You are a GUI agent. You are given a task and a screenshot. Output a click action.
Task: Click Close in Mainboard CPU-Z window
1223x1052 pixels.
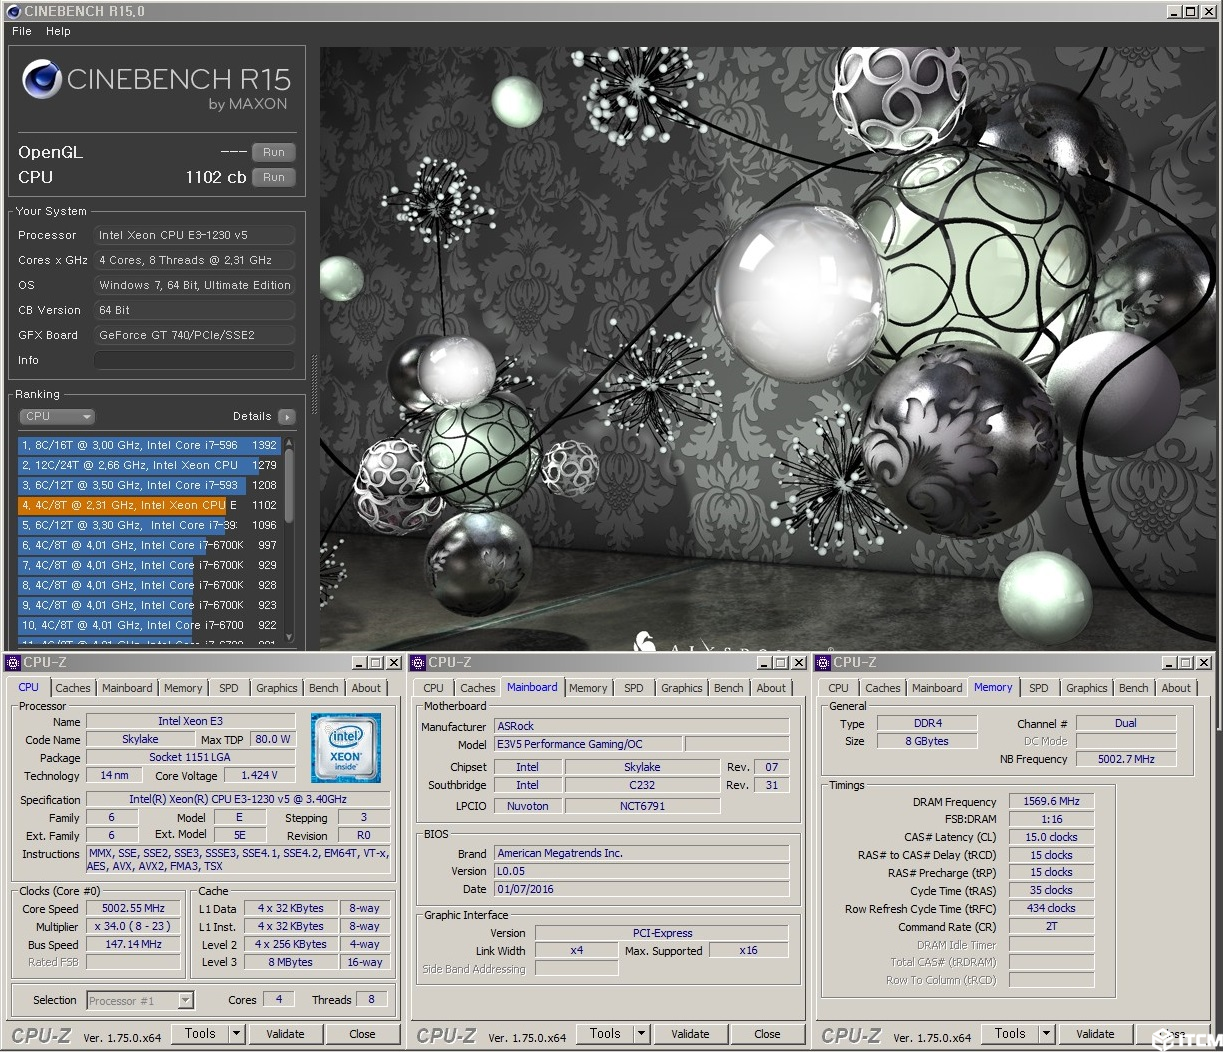tap(767, 1034)
